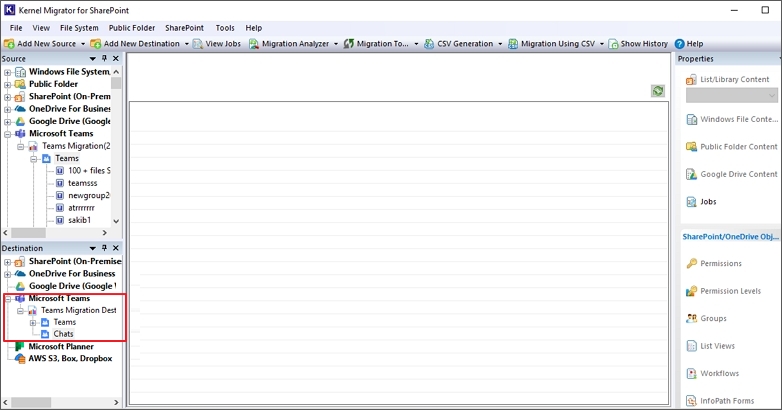Select Teams Migration(2 source node
Screen dimensions: 782x410
click(x=76, y=146)
